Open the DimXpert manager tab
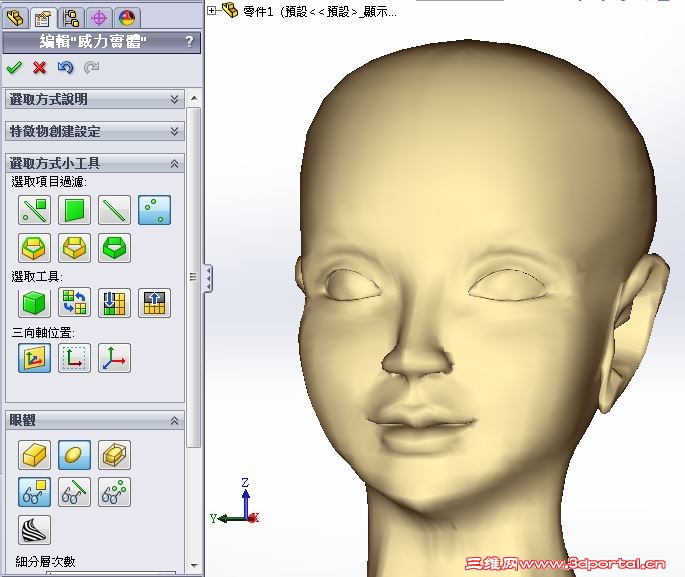The height and width of the screenshot is (577, 685). point(99,18)
